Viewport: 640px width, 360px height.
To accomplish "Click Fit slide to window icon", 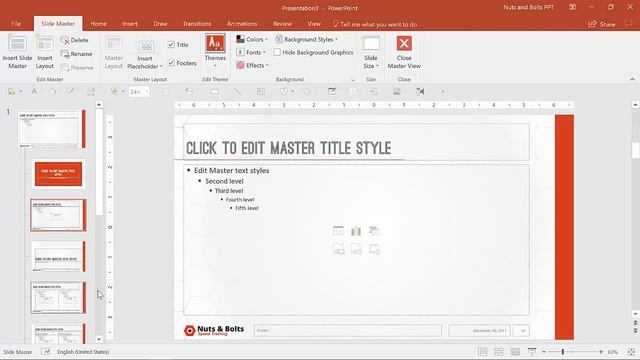I will 631,351.
